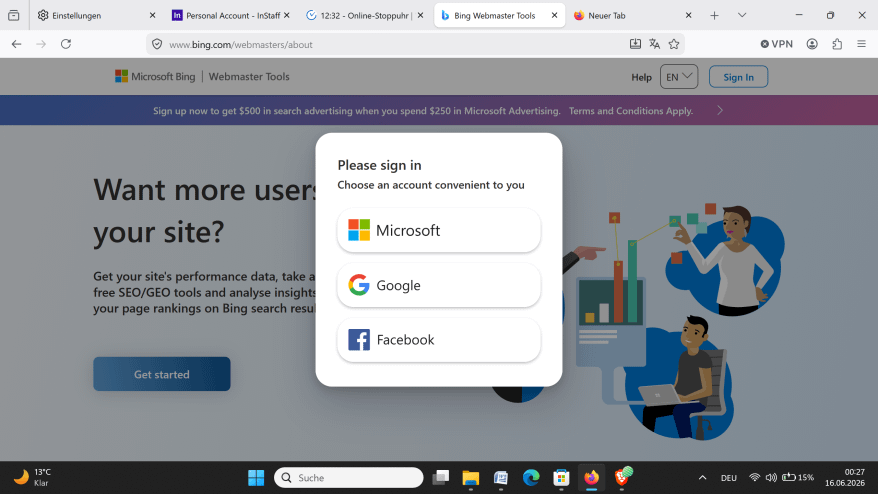Choose the Google sign-in option
Screen dimensions: 878x494
click(438, 285)
